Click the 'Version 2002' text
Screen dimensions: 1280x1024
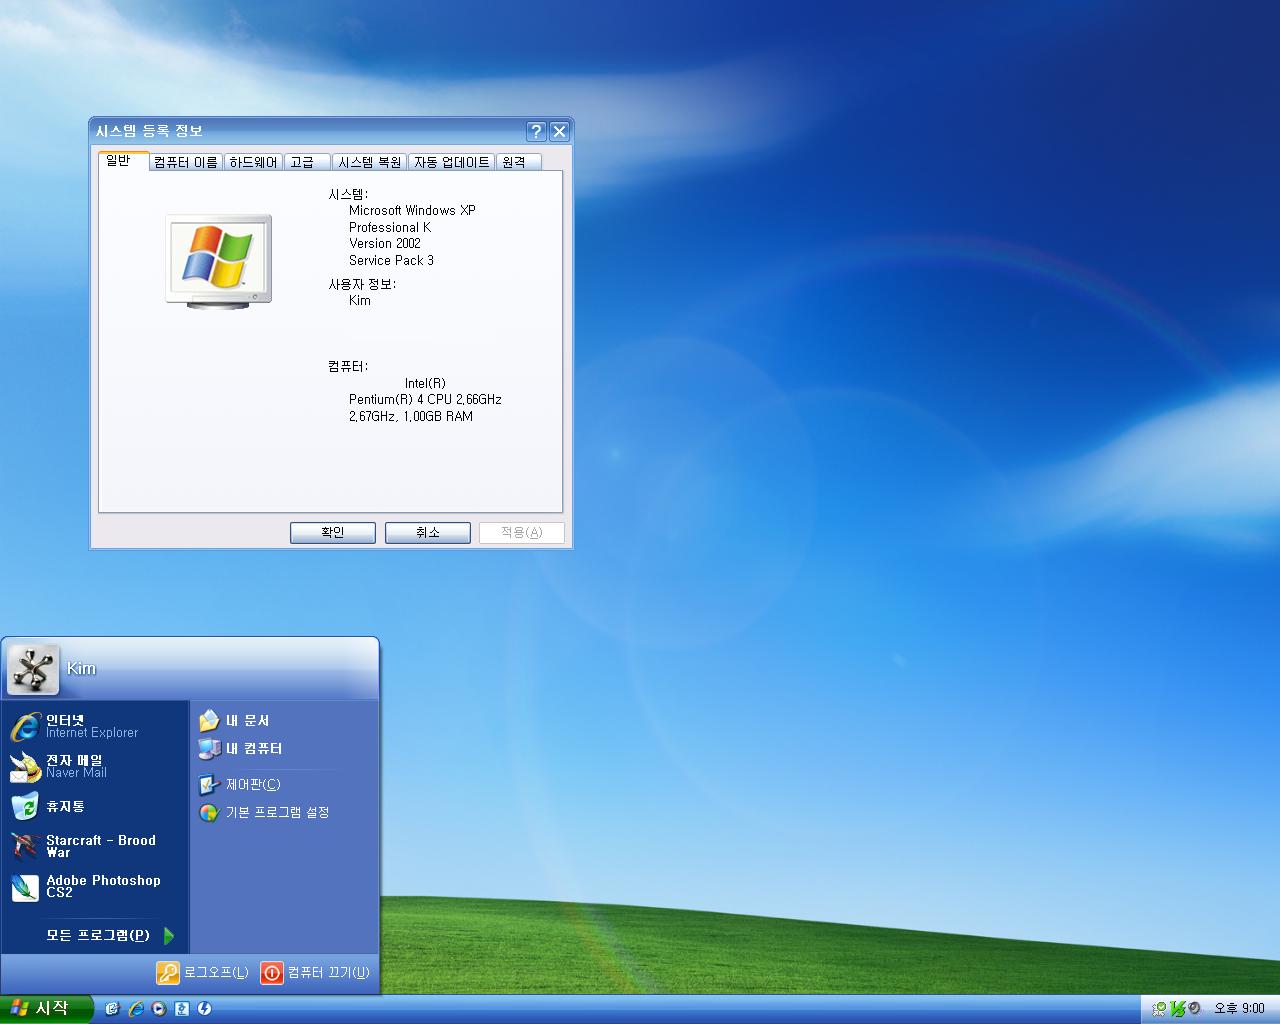385,243
